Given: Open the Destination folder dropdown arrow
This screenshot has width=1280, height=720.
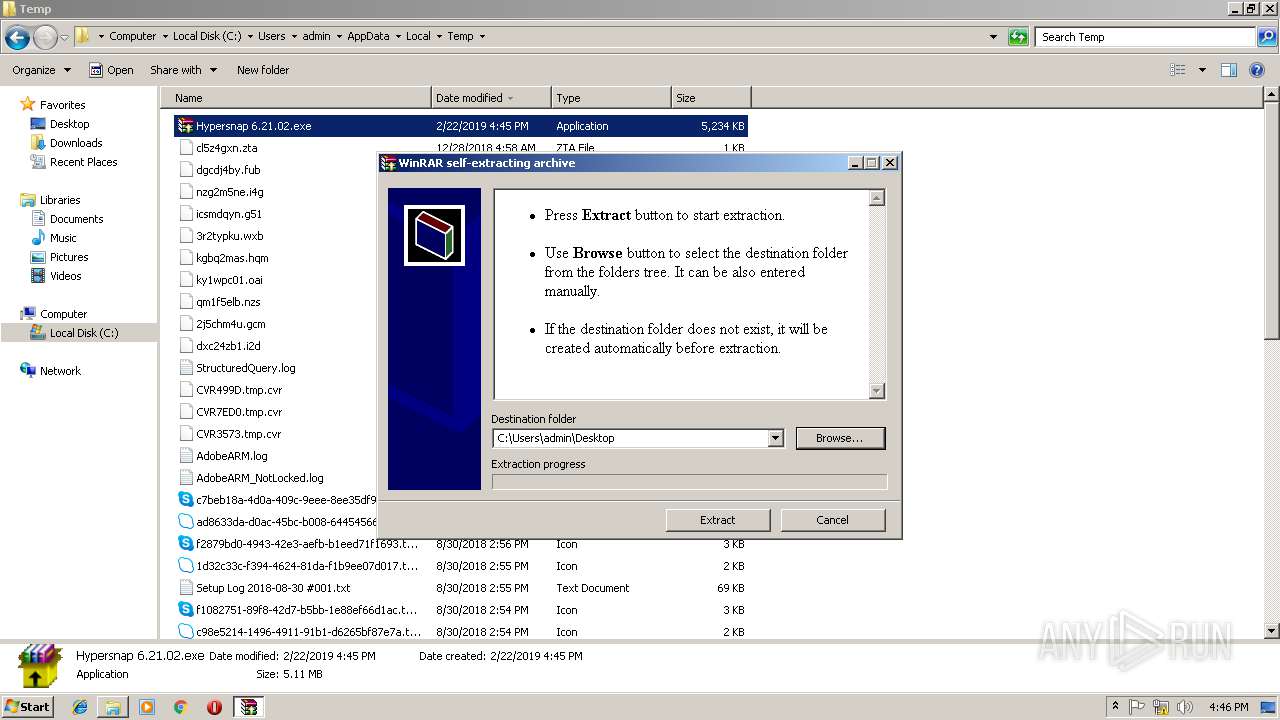Looking at the screenshot, I should pyautogui.click(x=775, y=438).
